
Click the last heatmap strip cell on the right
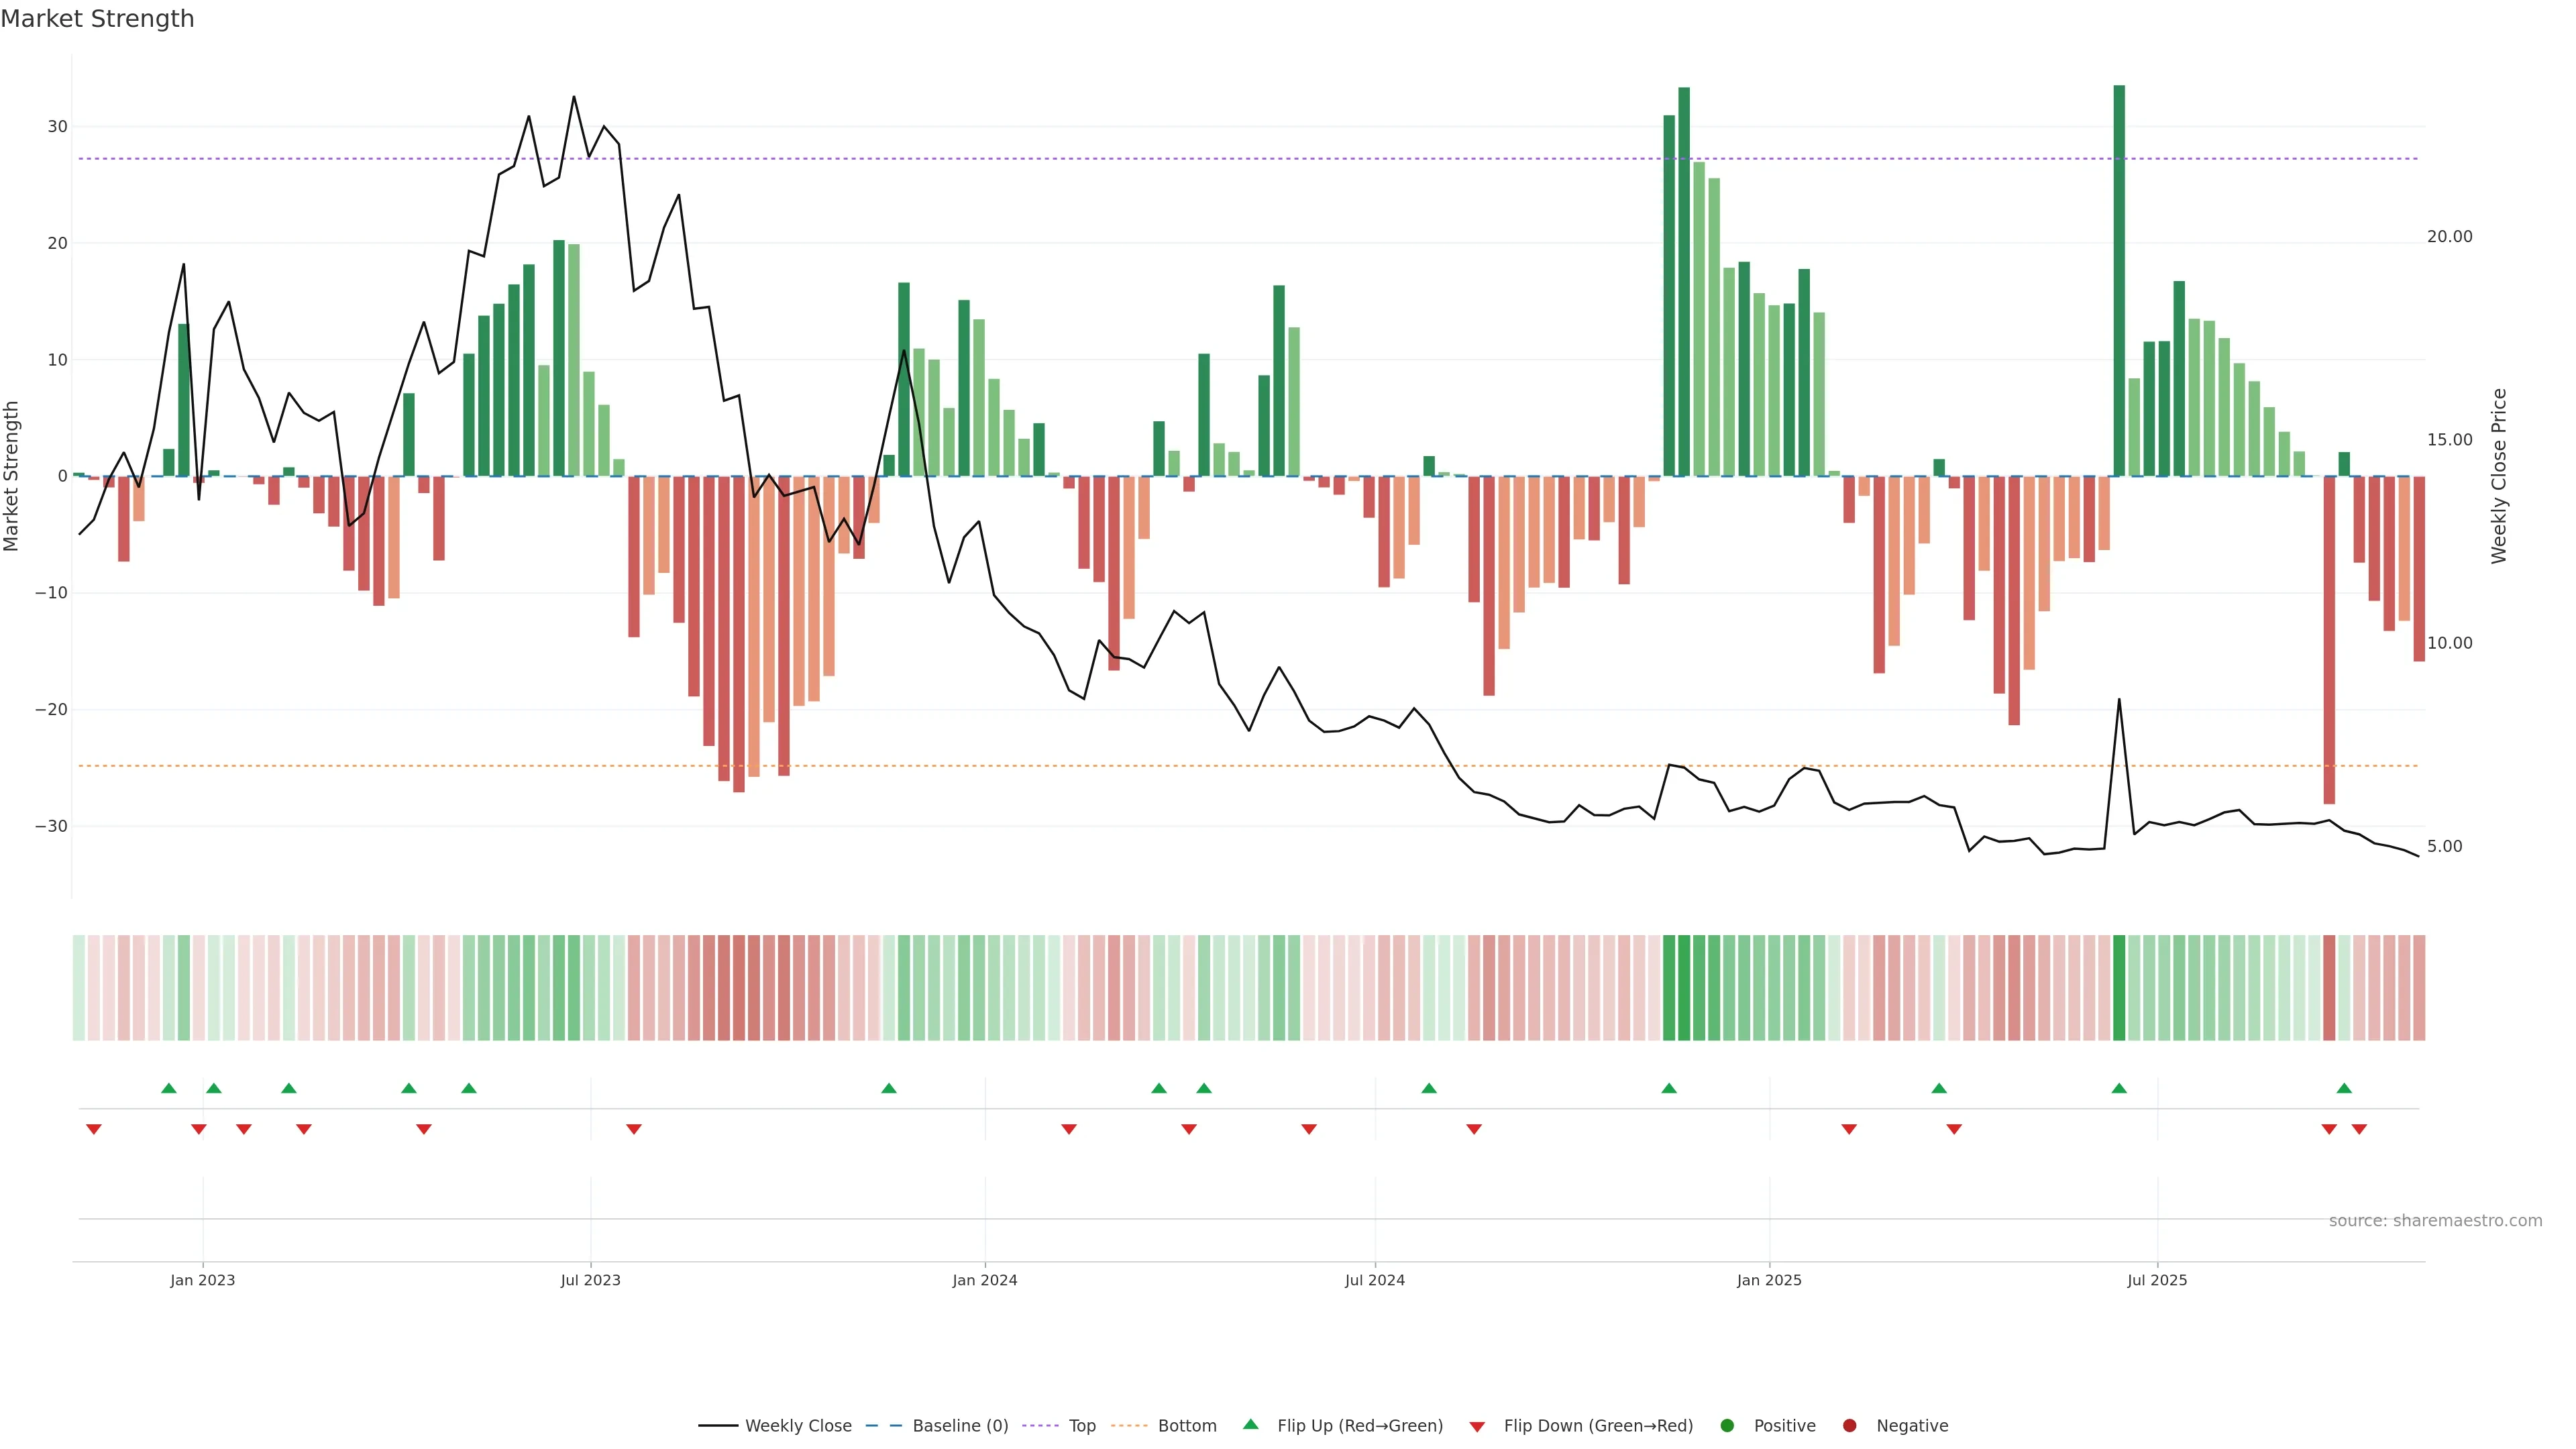[2419, 987]
